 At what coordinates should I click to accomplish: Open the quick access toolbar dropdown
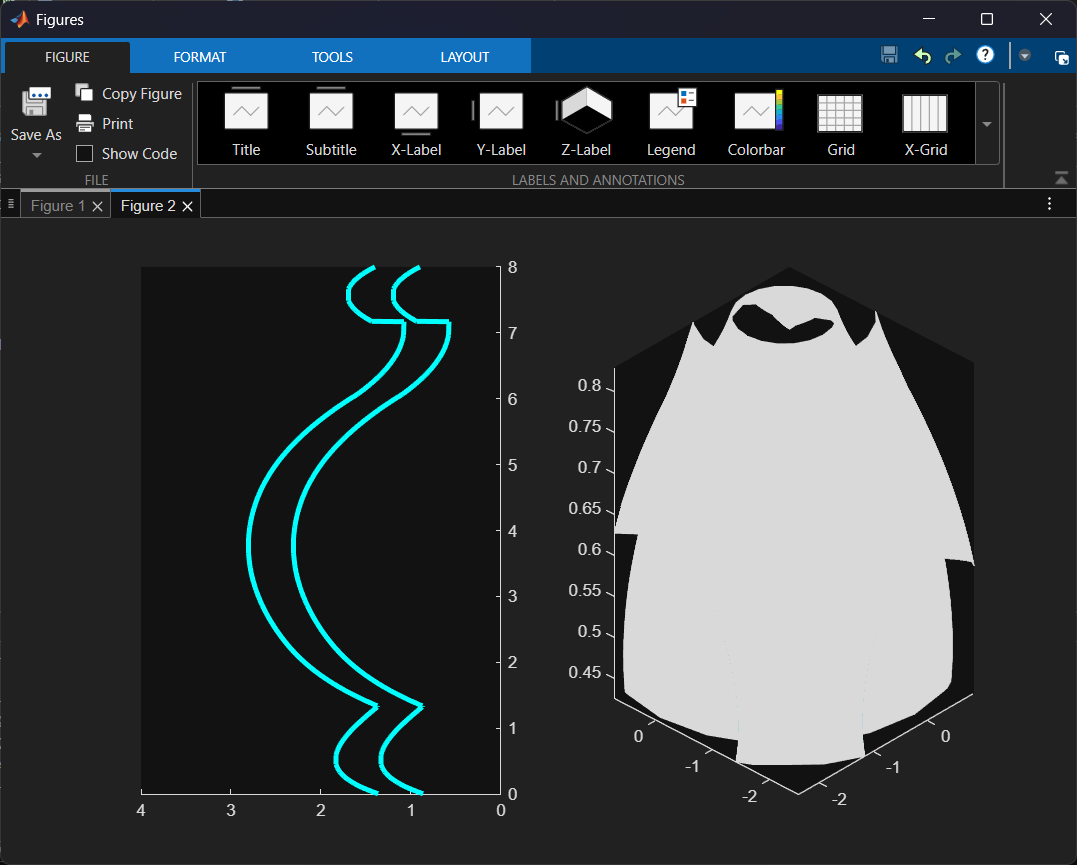[x=1025, y=56]
